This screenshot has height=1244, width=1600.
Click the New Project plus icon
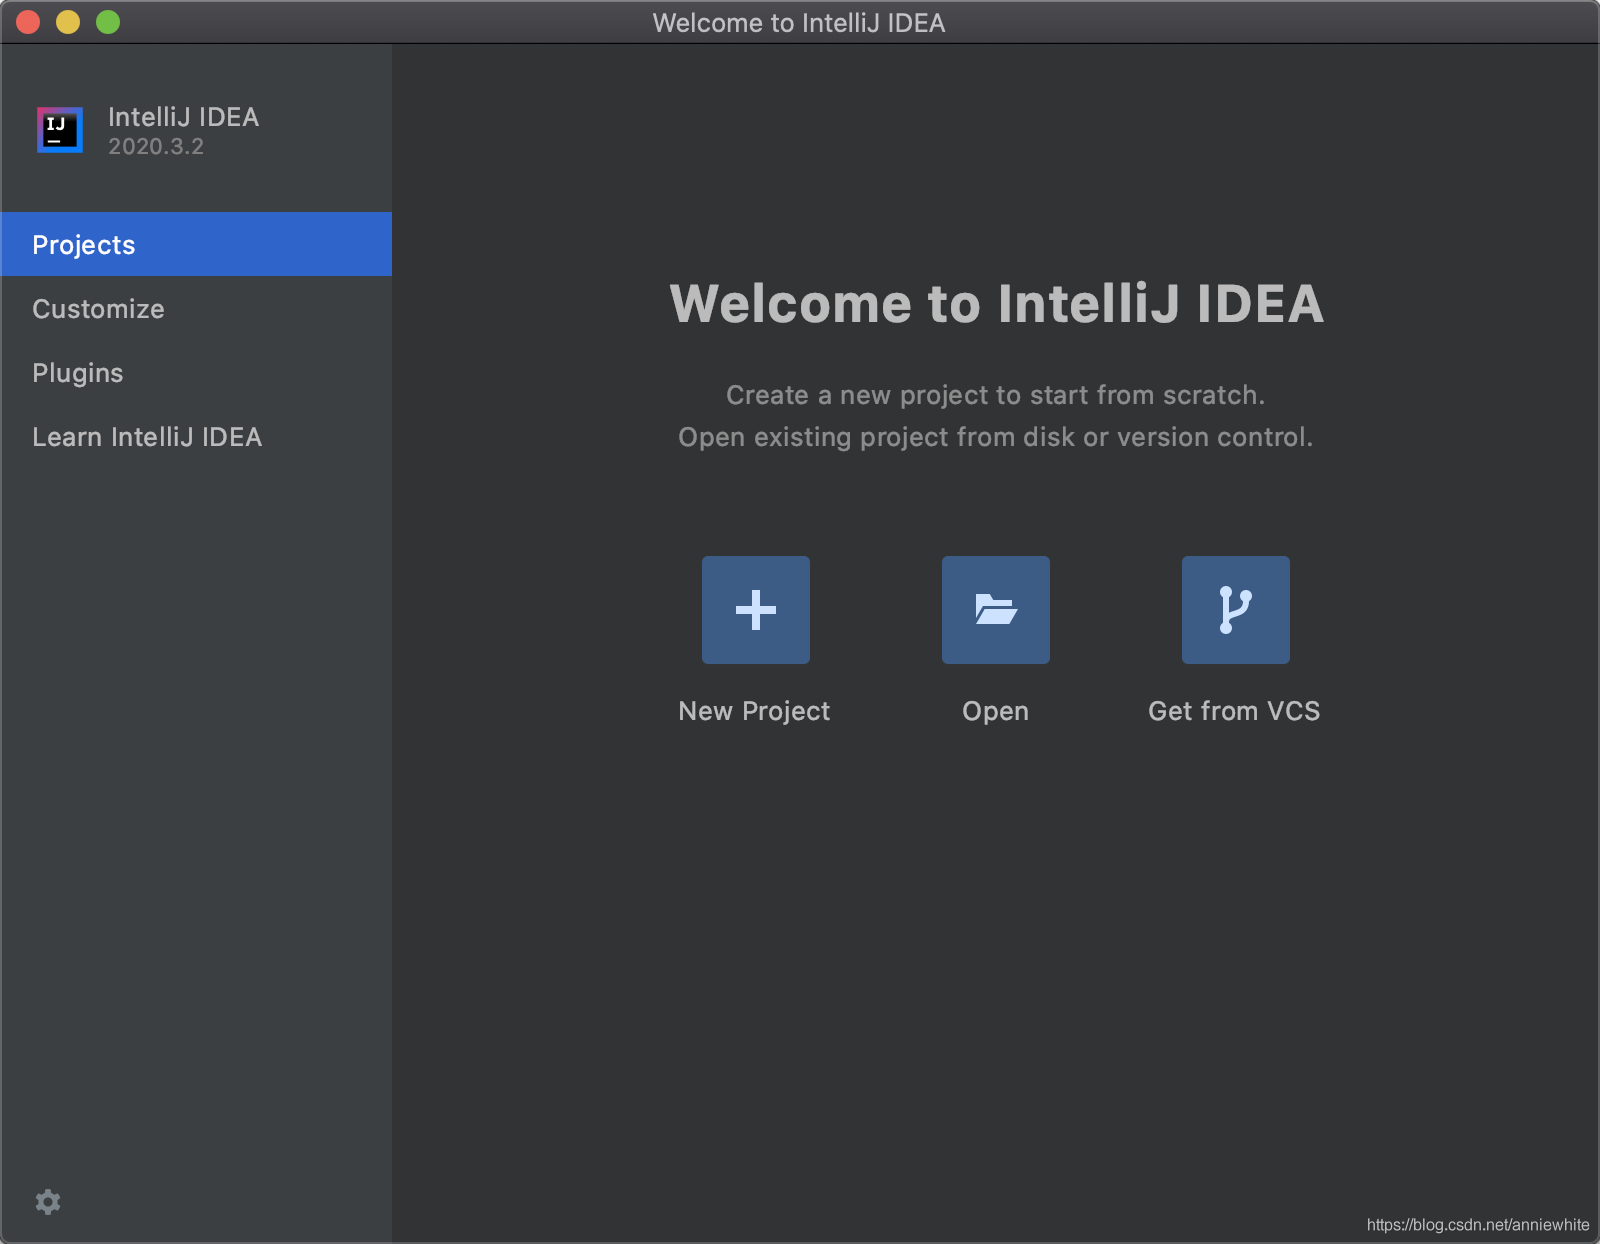755,610
